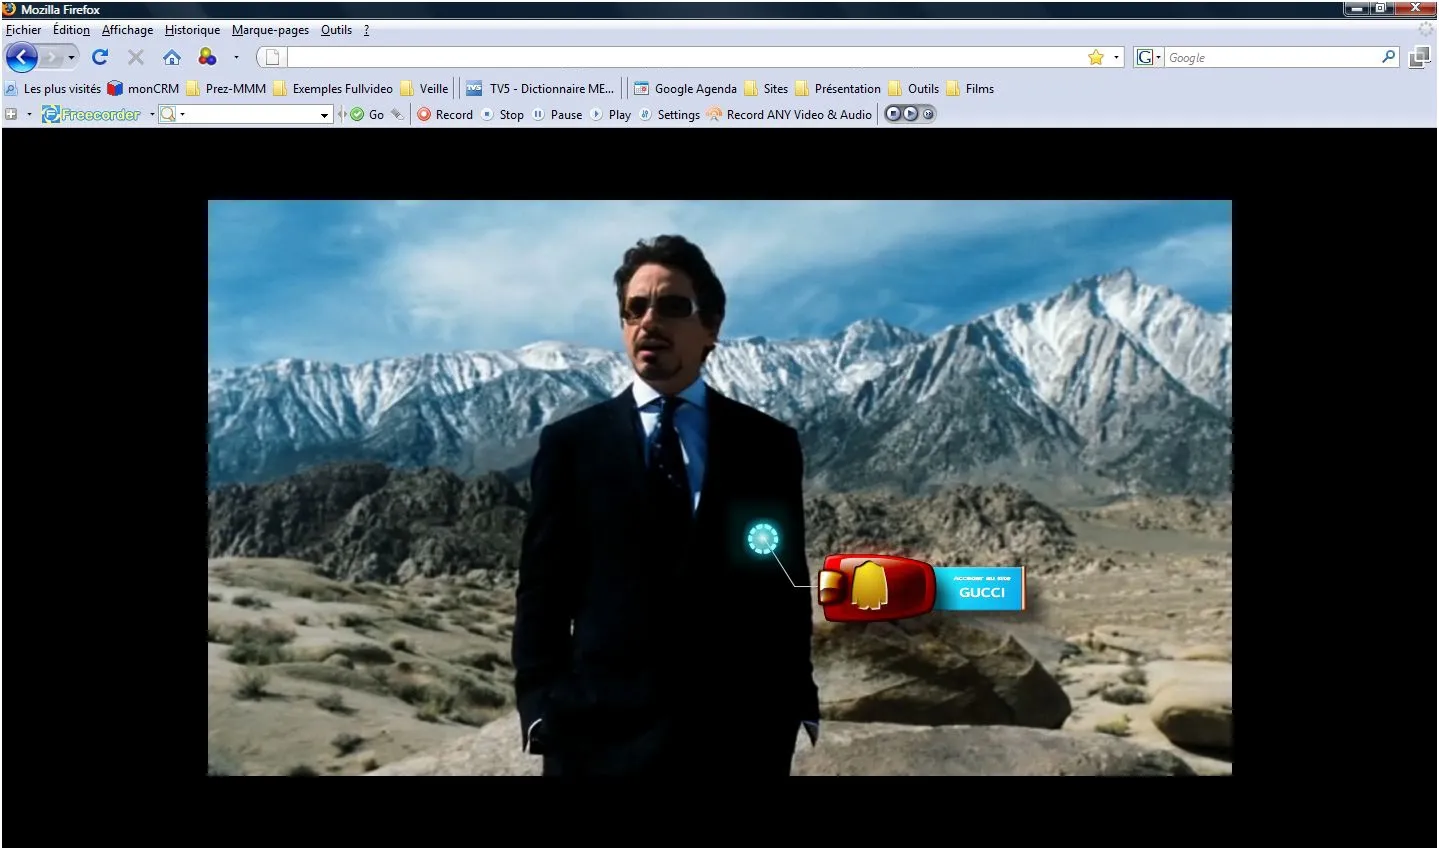Open dropdown next to colorful balls icon
This screenshot has width=1439, height=850.
236,58
